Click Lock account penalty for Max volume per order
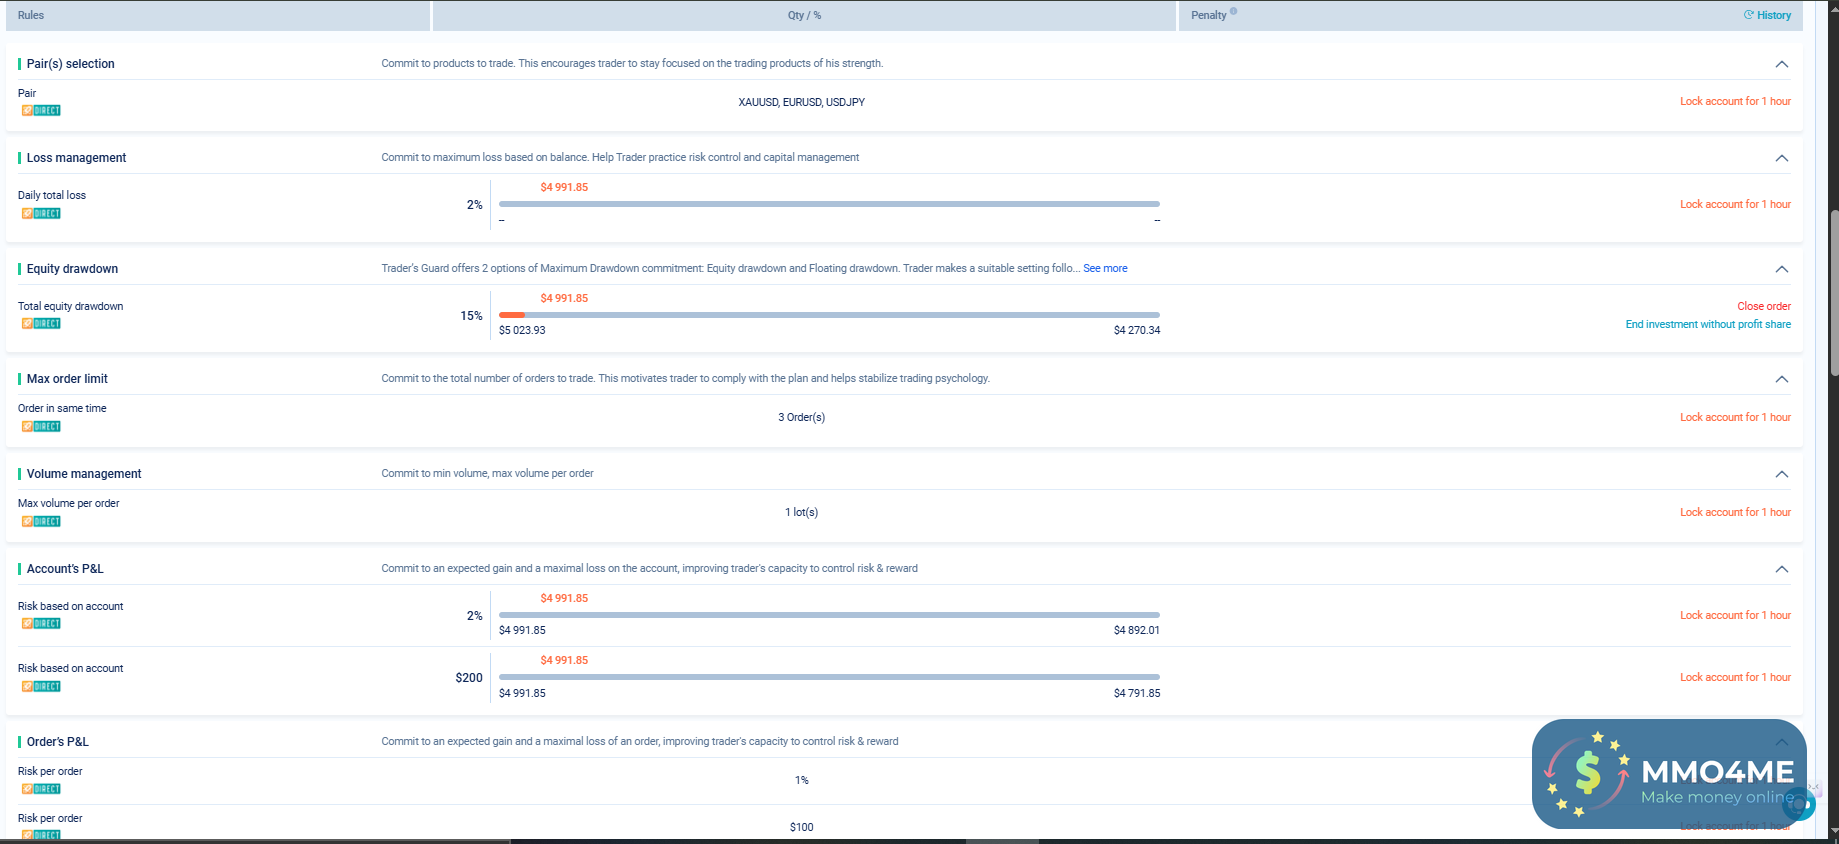This screenshot has width=1839, height=844. click(1735, 512)
